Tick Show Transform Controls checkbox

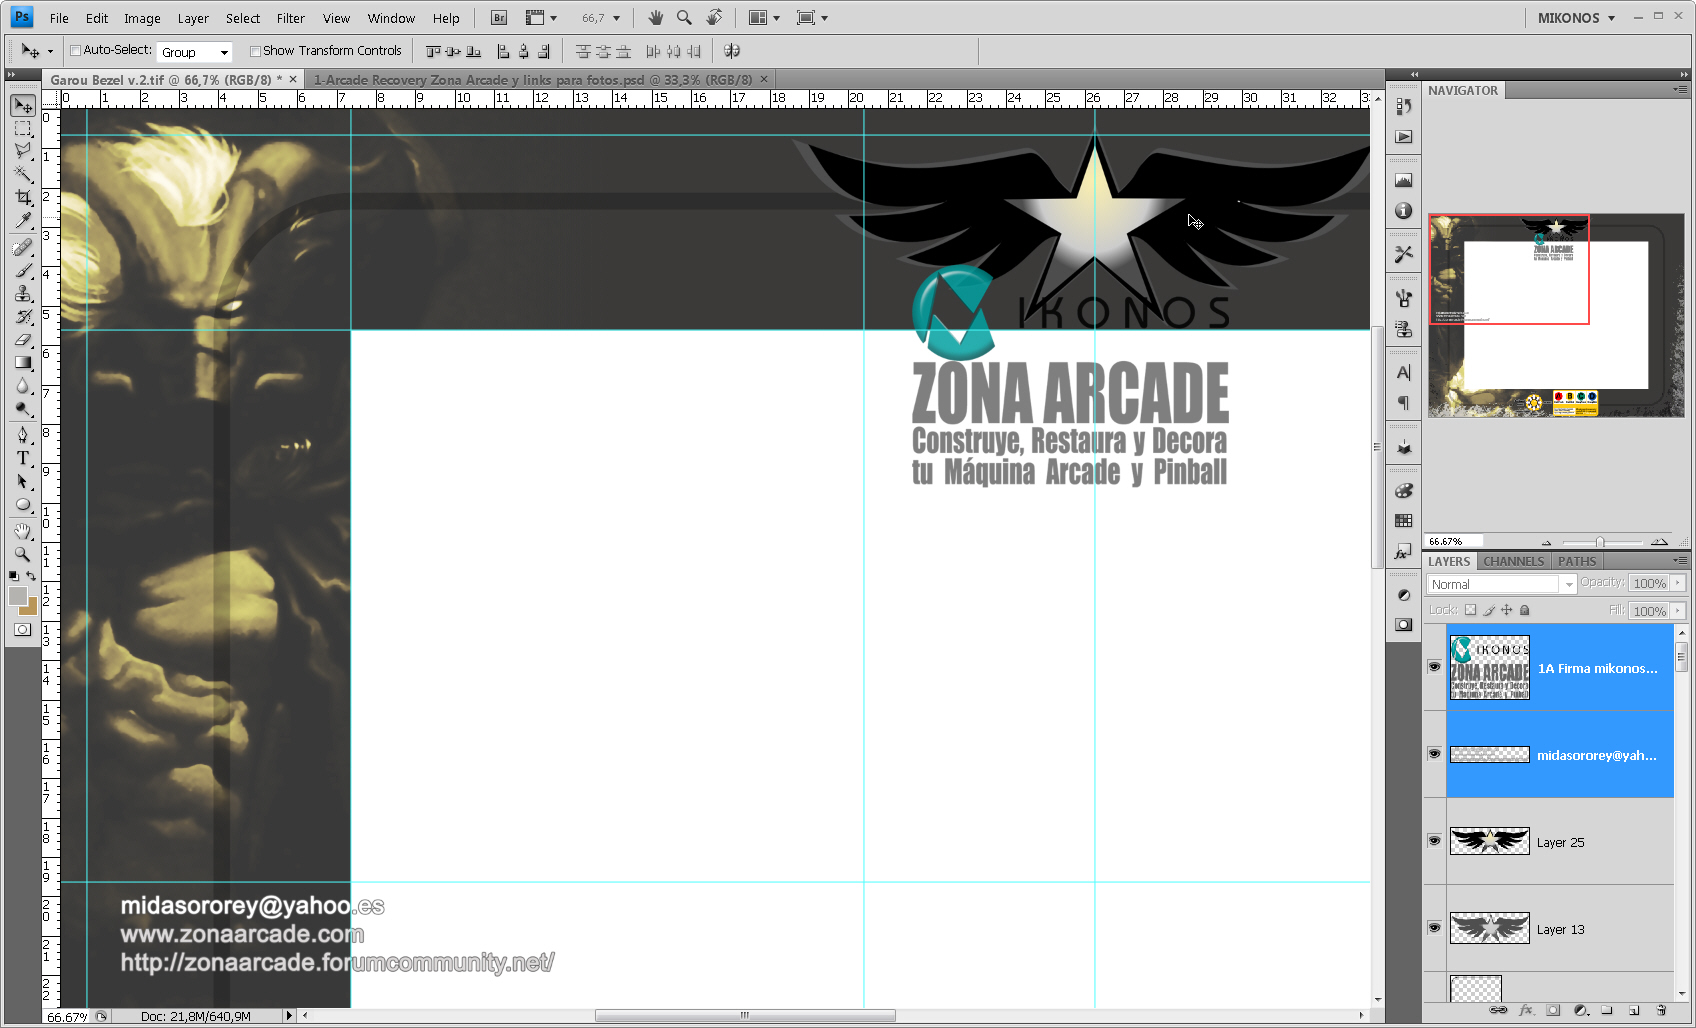click(x=255, y=51)
